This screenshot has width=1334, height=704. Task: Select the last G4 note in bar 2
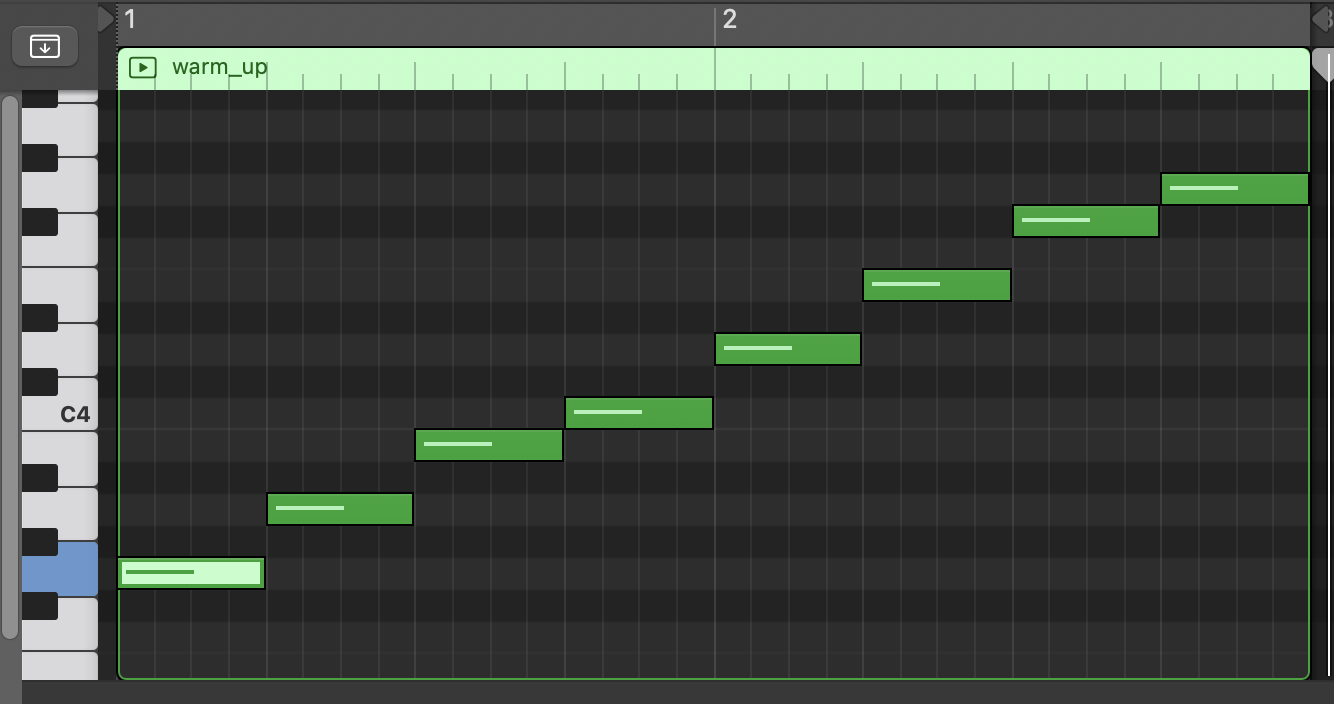[x=1235, y=189]
